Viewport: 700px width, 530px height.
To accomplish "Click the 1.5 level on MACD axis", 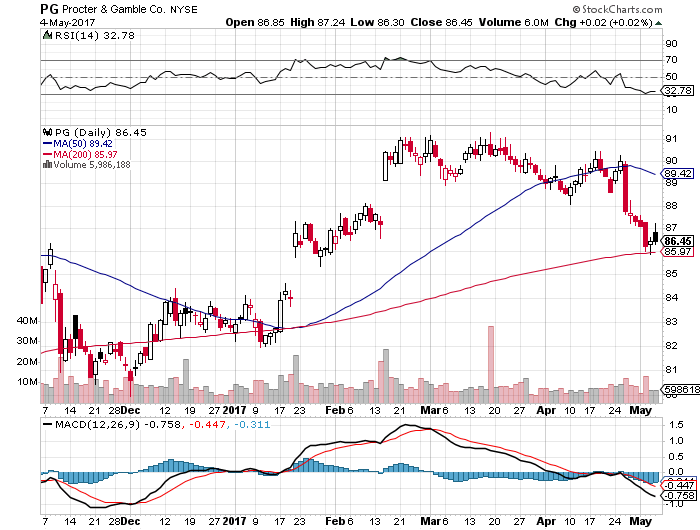I will [x=676, y=425].
